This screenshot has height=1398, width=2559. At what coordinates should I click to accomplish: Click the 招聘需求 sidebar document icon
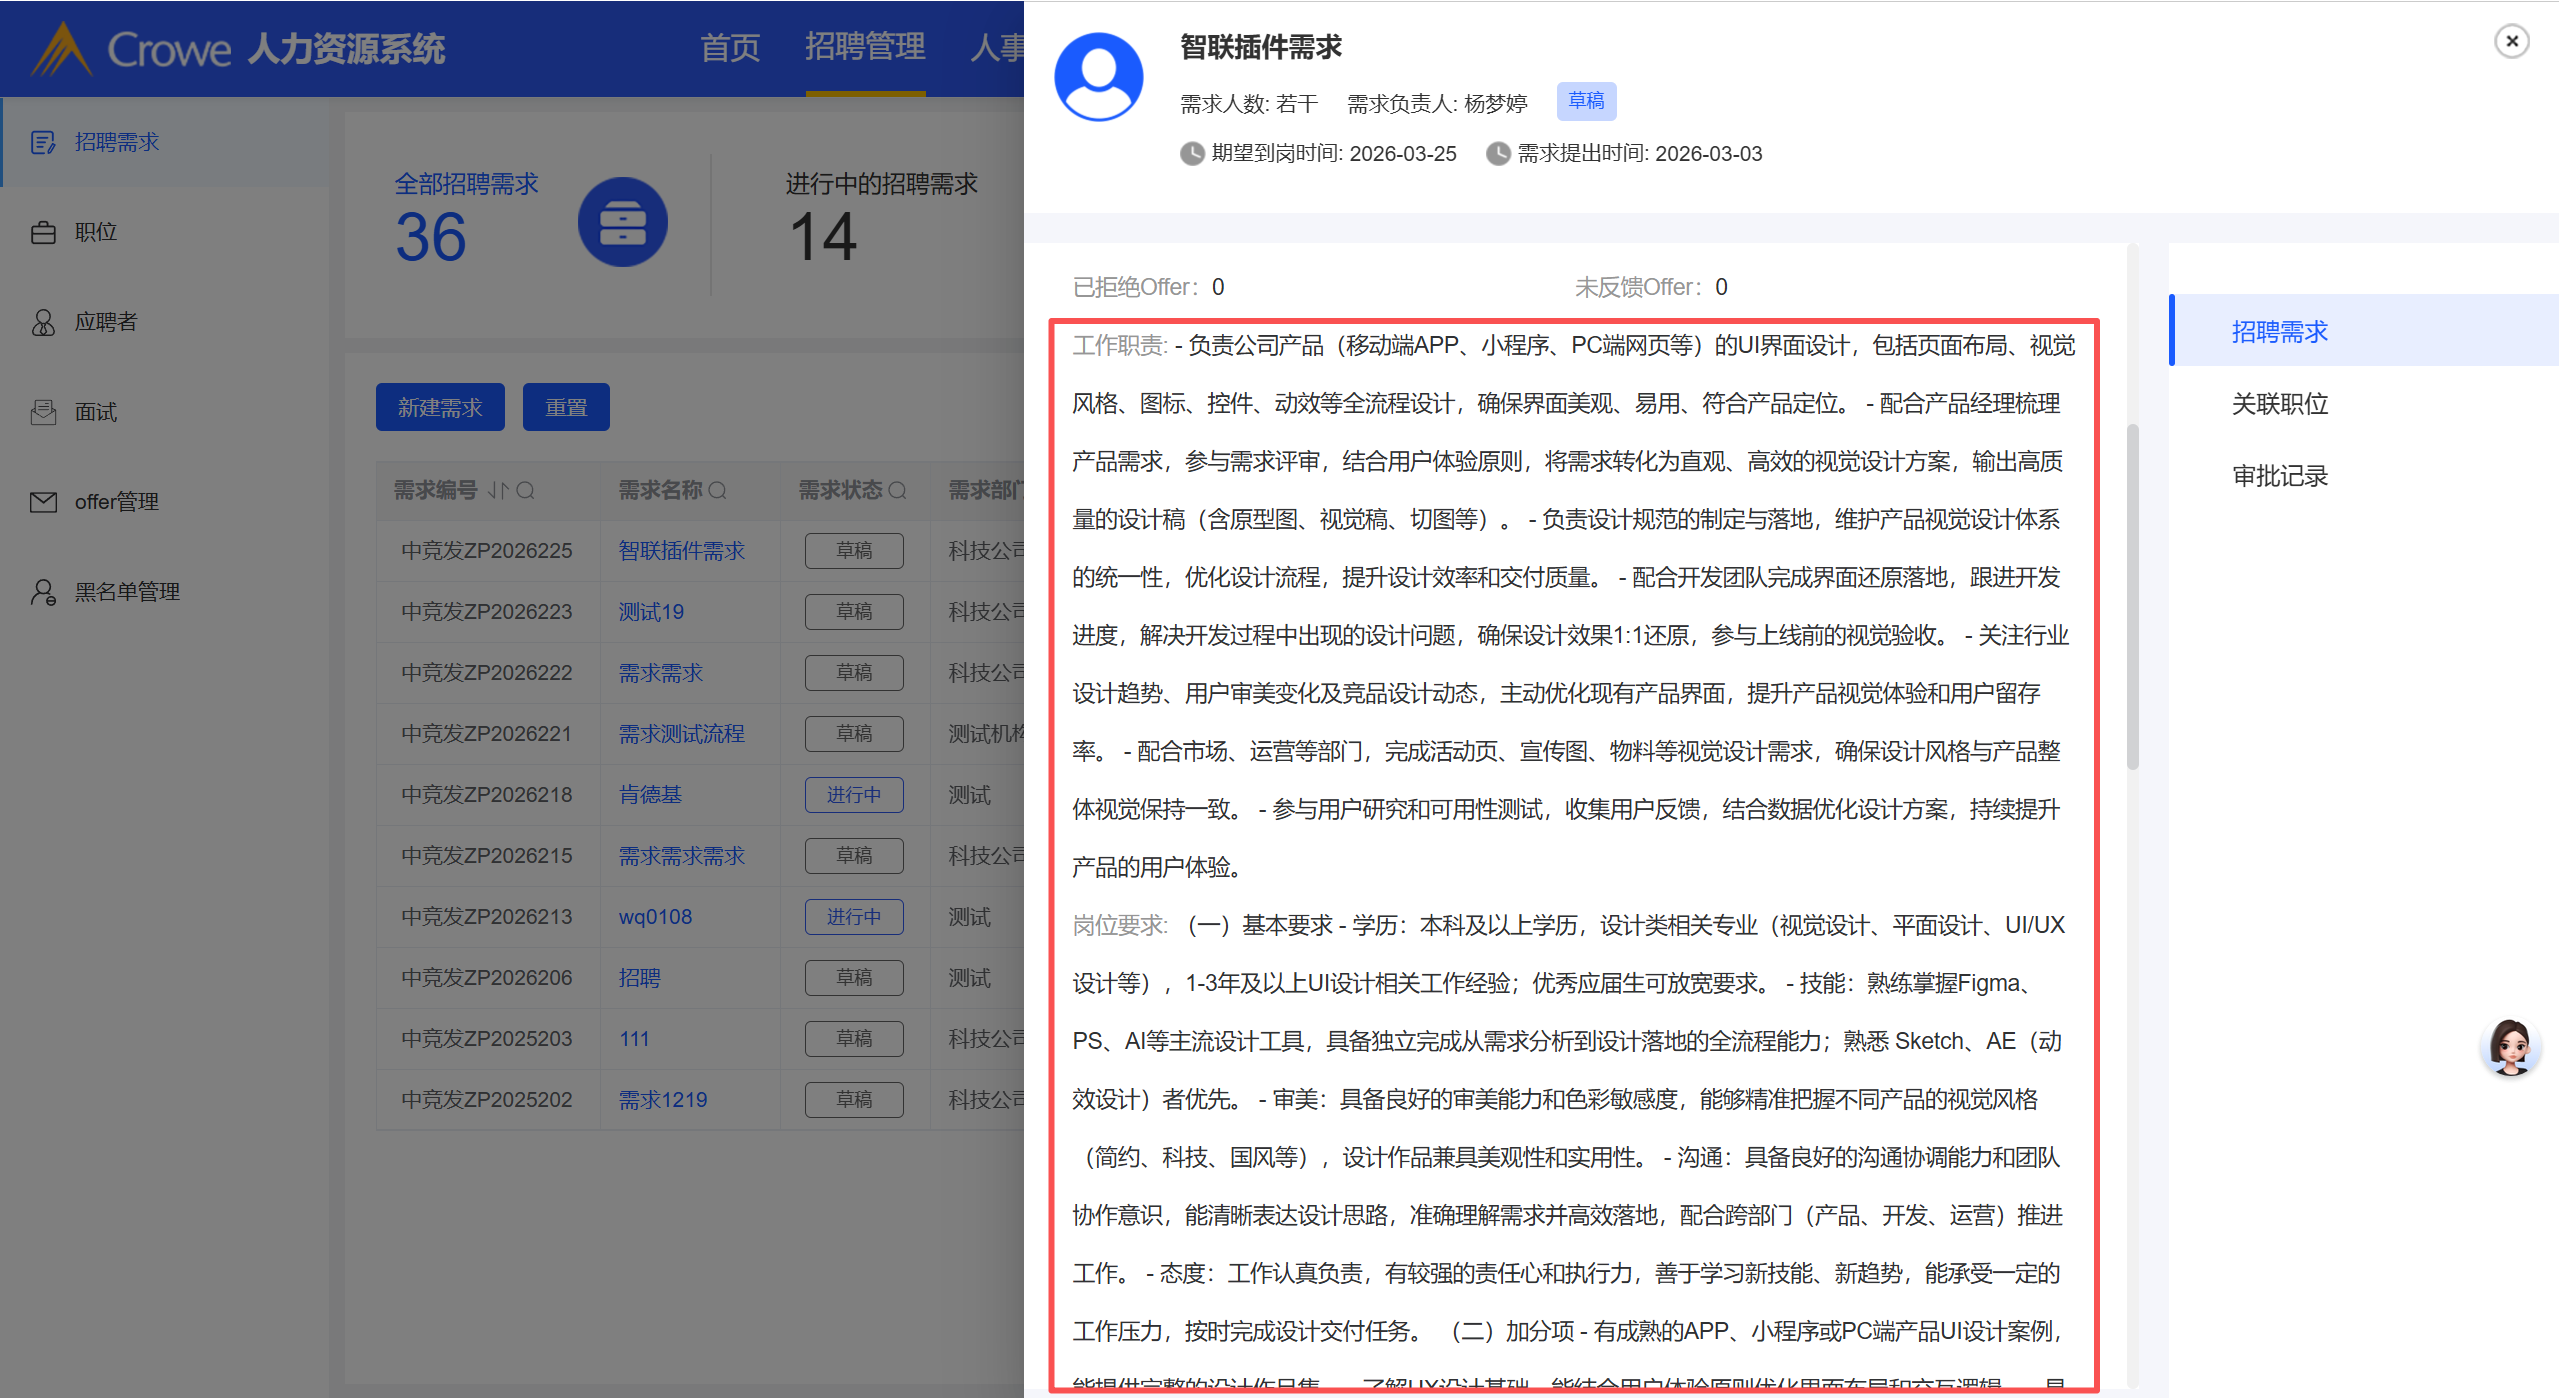click(42, 142)
